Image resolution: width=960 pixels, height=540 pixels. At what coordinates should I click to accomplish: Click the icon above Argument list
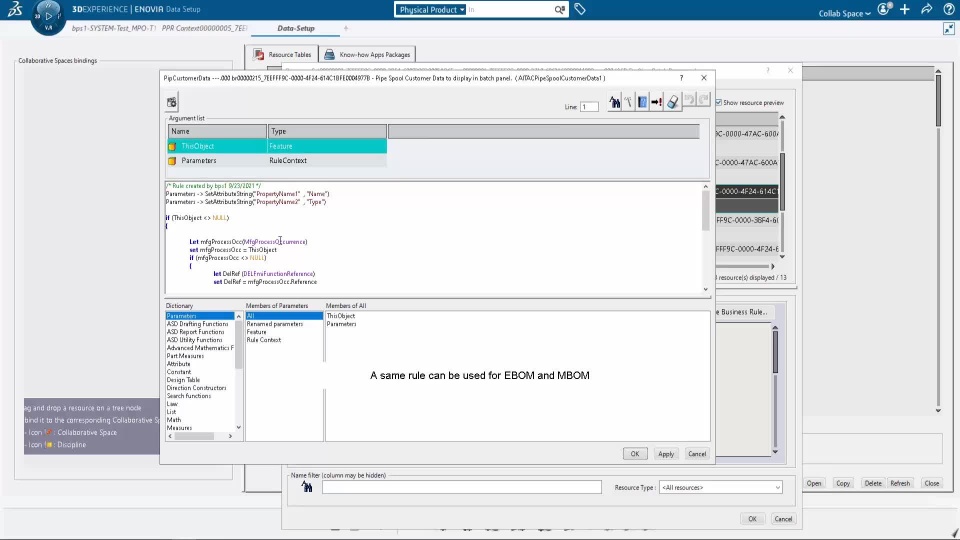[x=172, y=102]
